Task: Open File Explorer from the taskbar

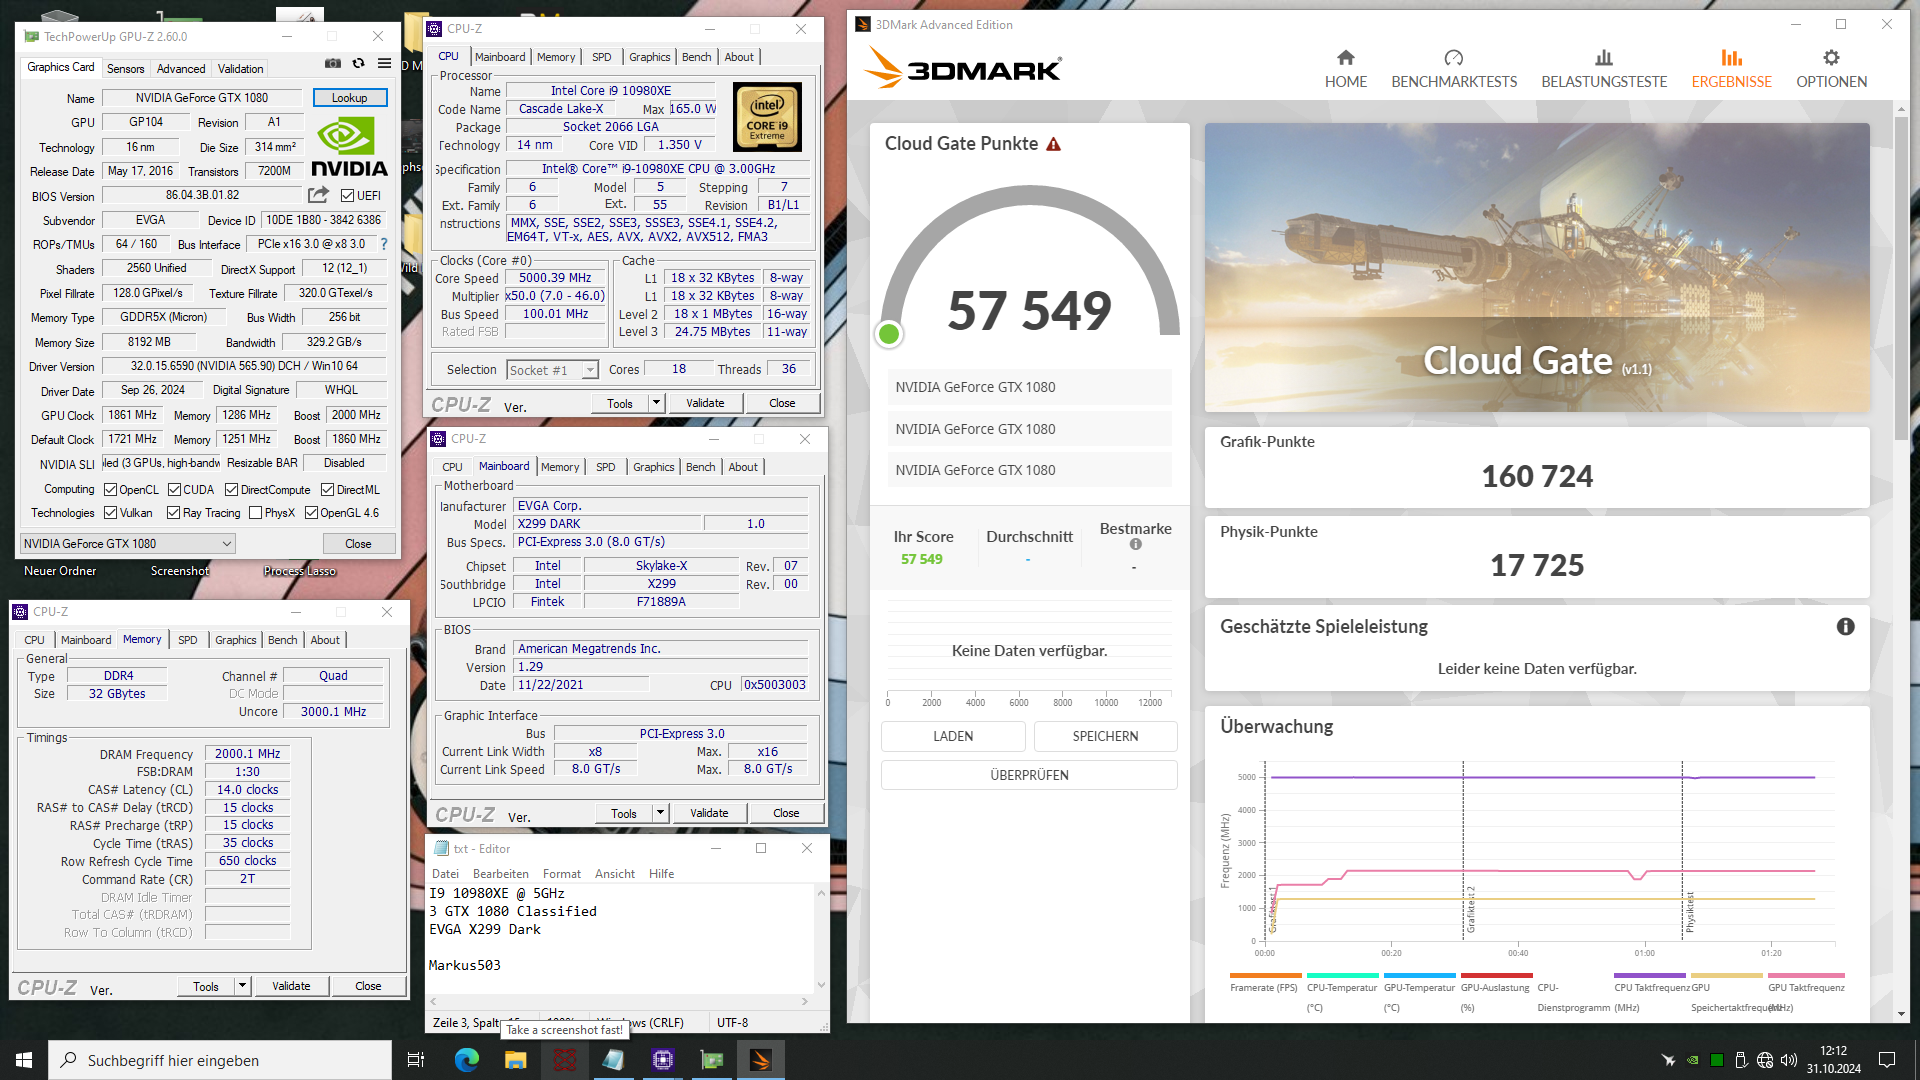Action: tap(515, 1060)
